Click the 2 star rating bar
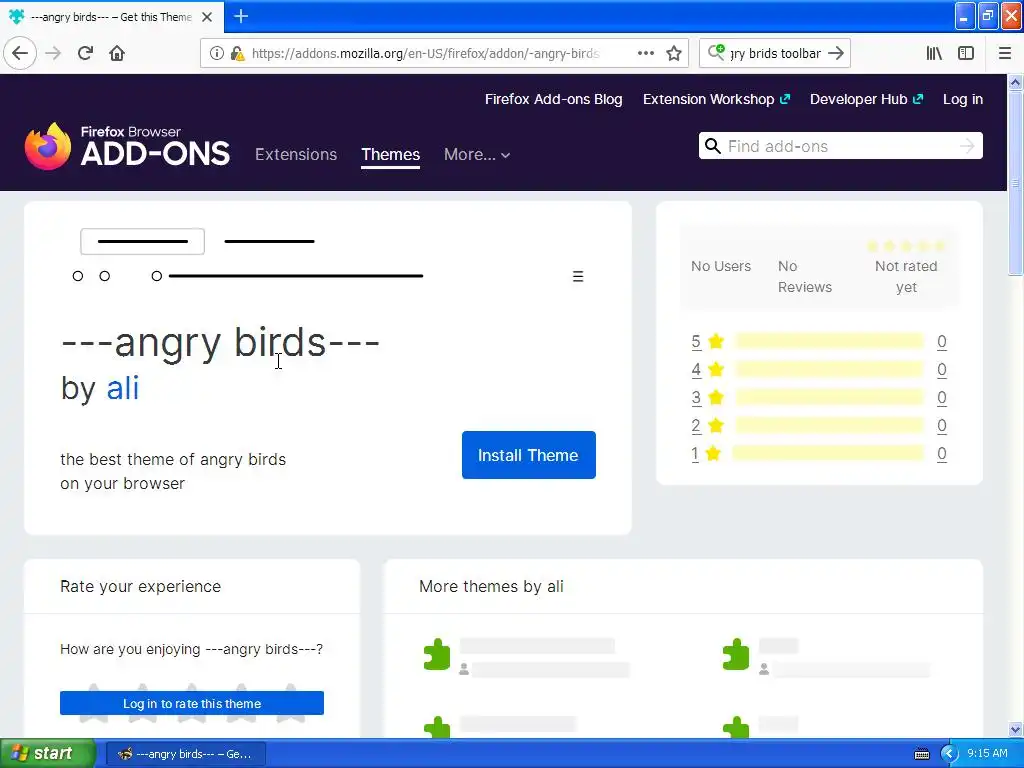 [x=829, y=426]
